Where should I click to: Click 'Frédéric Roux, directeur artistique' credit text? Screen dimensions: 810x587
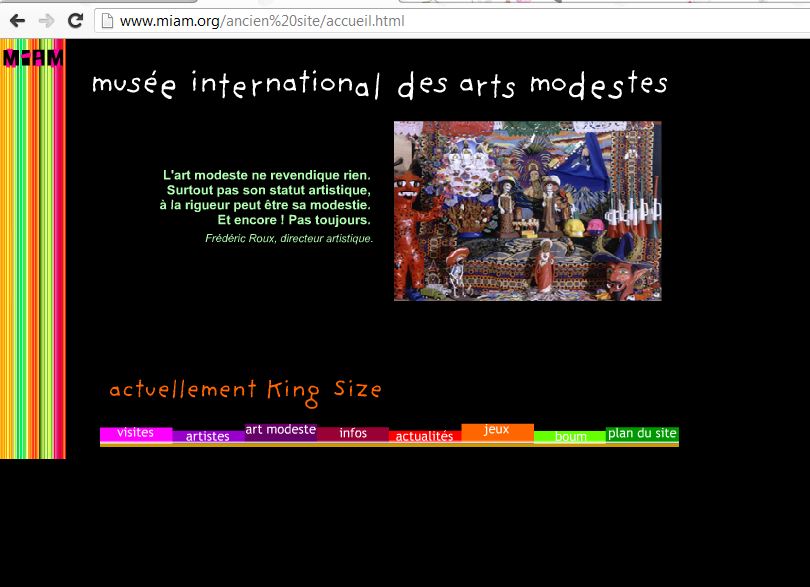click(x=288, y=239)
